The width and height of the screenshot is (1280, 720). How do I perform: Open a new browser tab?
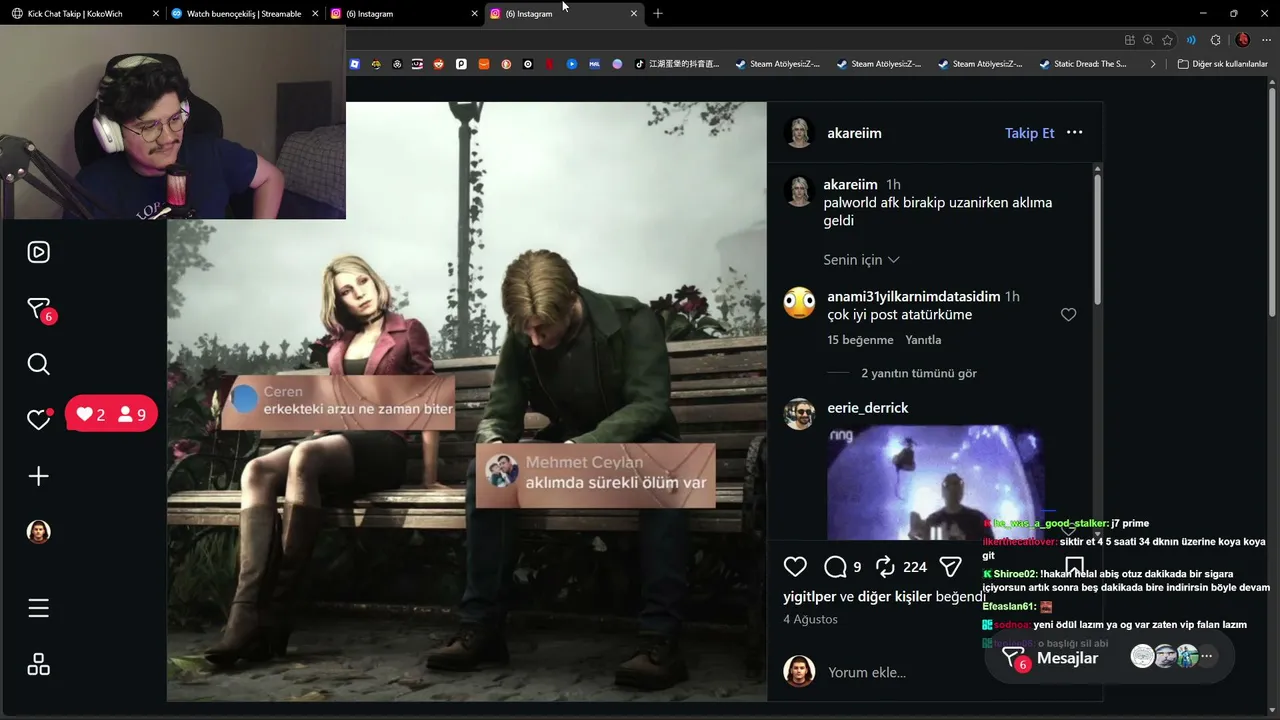pos(658,13)
